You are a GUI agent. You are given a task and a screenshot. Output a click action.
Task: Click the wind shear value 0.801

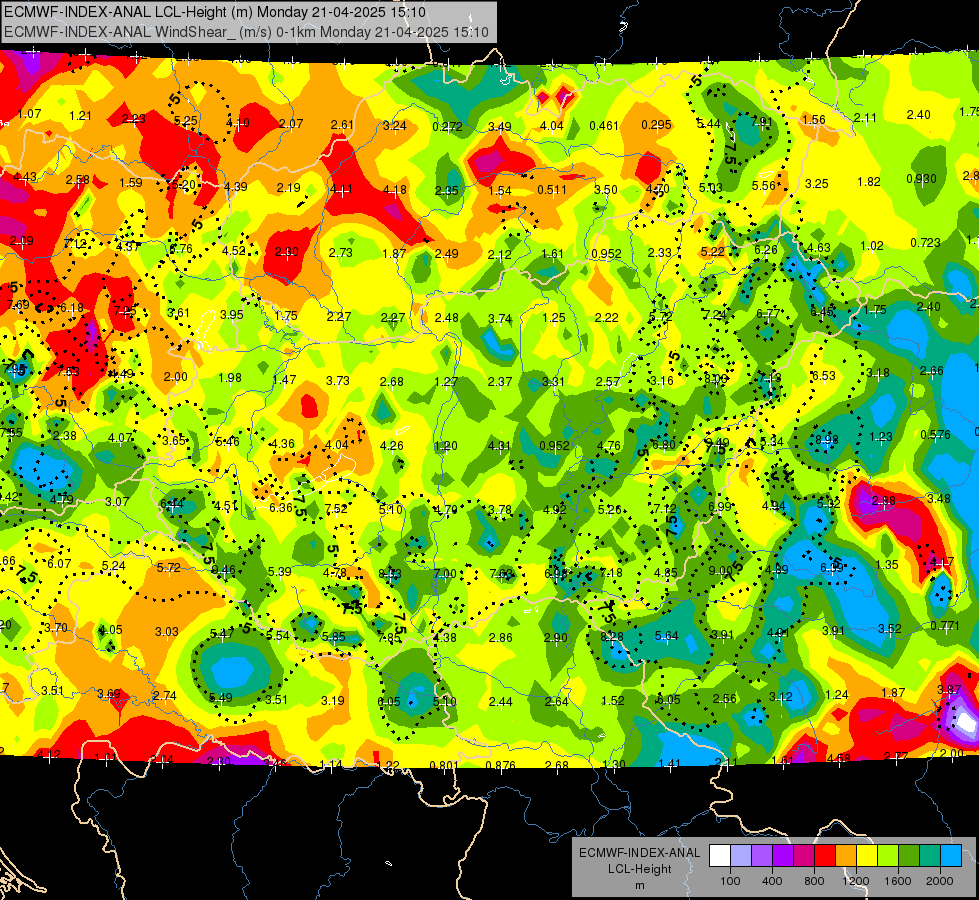point(445,765)
